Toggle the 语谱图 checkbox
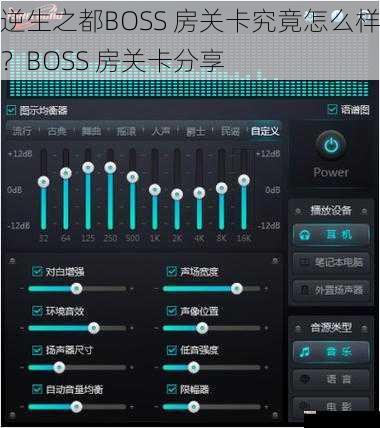Screen dimensions: 380x428 332,109
